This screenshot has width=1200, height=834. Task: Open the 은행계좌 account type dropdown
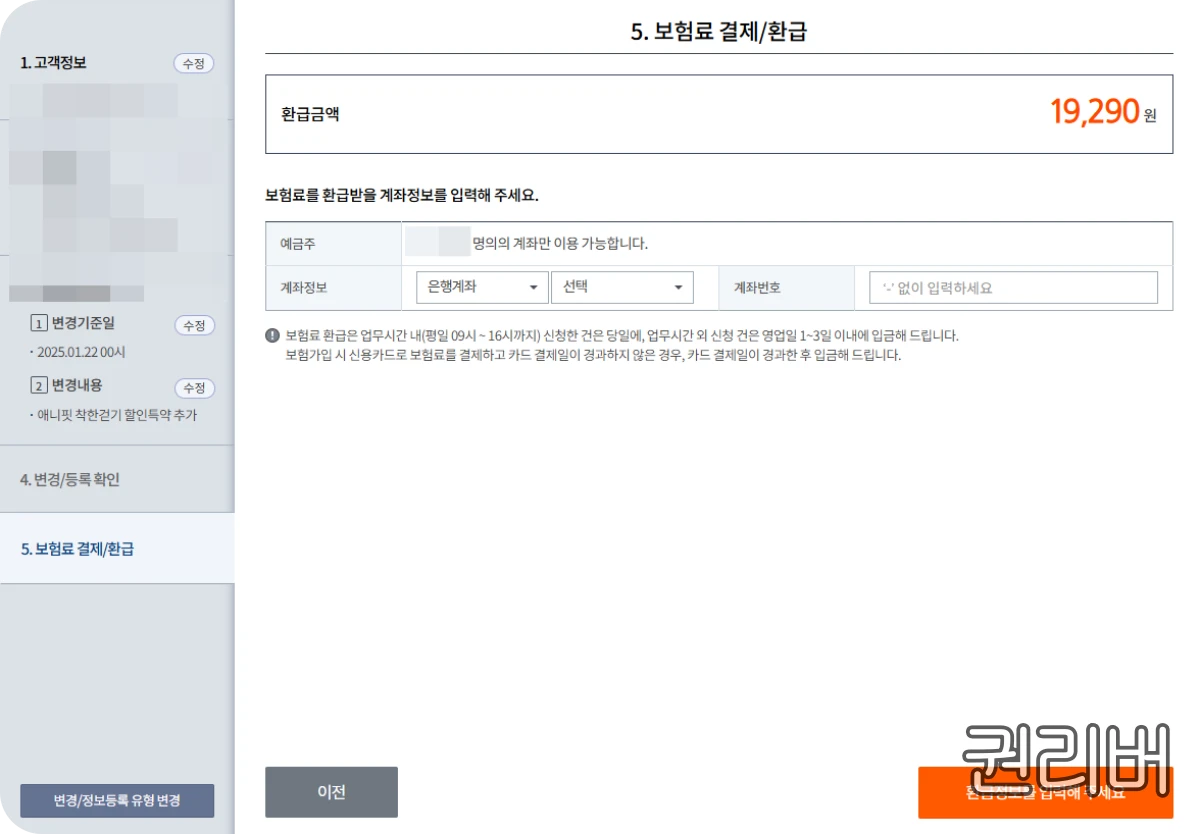click(x=481, y=287)
